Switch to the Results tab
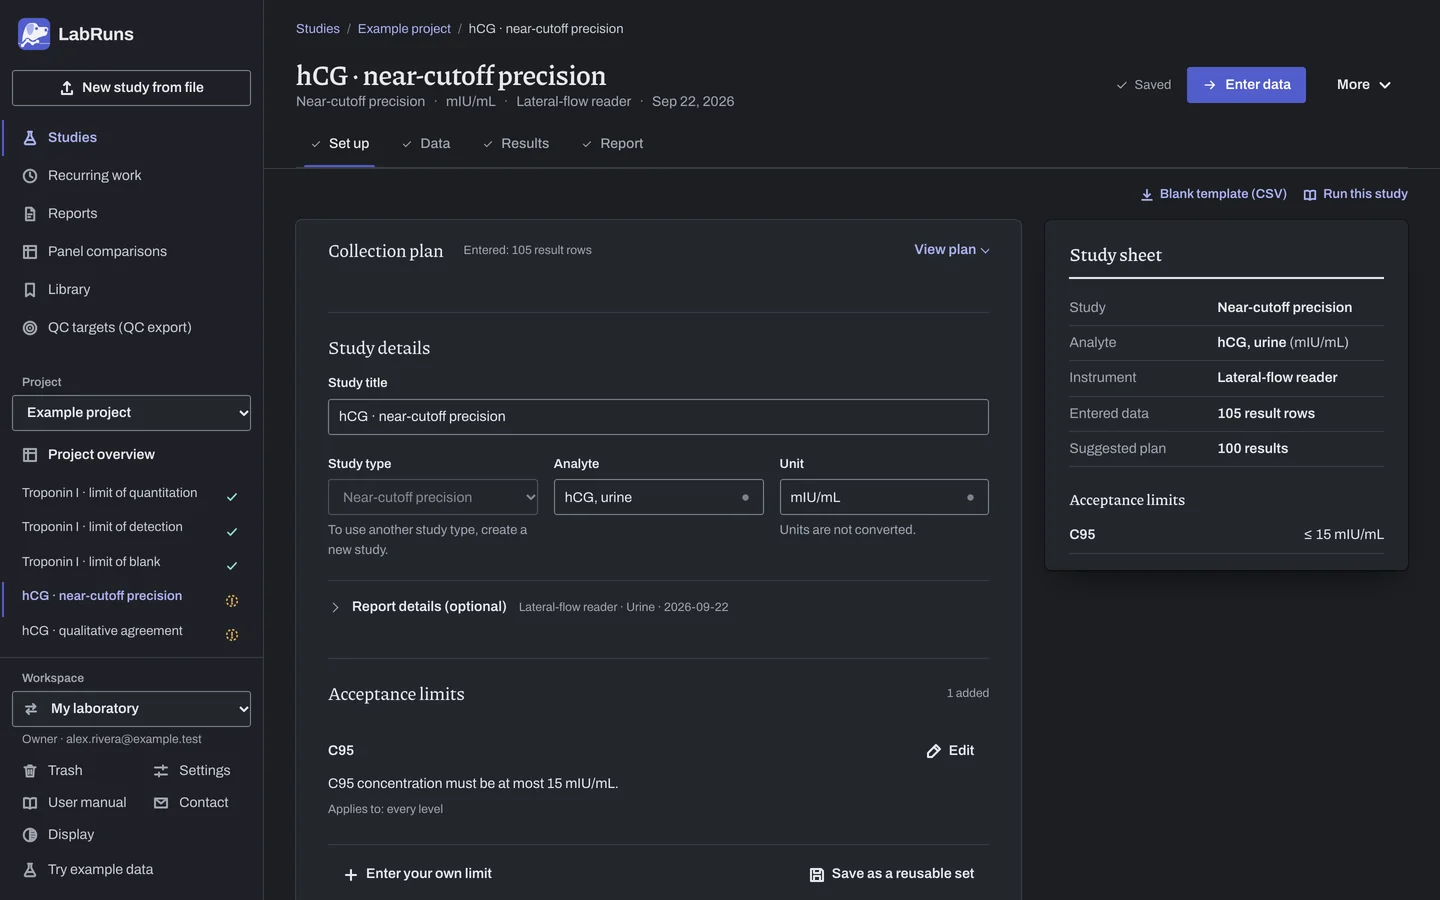The width and height of the screenshot is (1440, 900). tap(515, 144)
